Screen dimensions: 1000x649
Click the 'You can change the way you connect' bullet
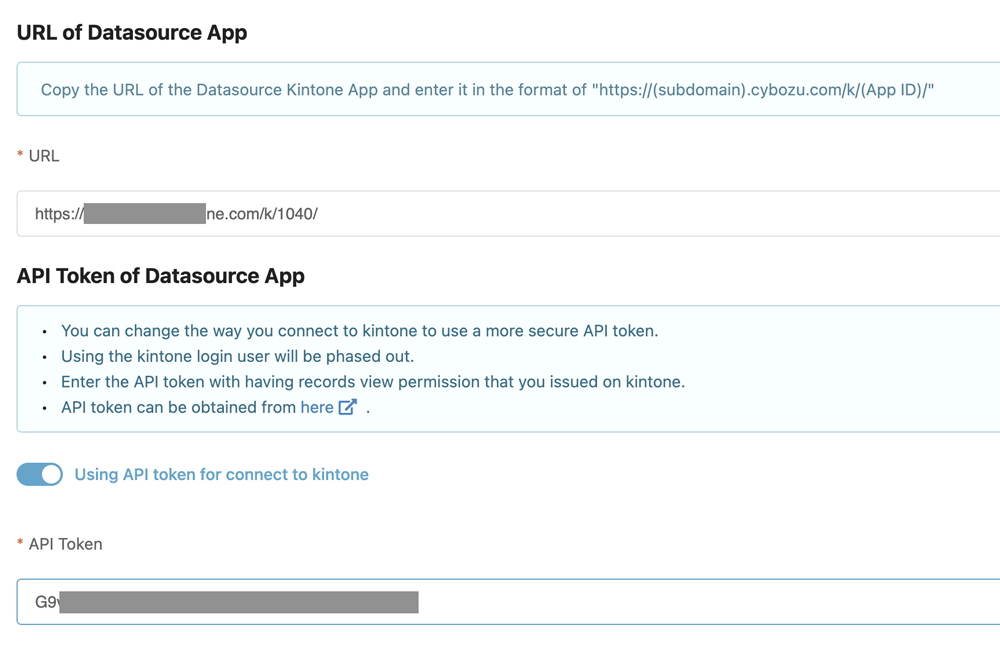tap(360, 331)
